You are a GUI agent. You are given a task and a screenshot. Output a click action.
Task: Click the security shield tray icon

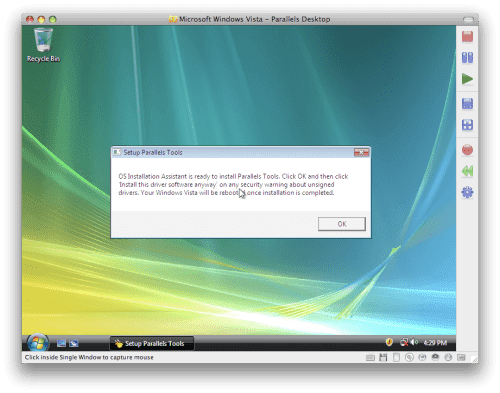389,342
